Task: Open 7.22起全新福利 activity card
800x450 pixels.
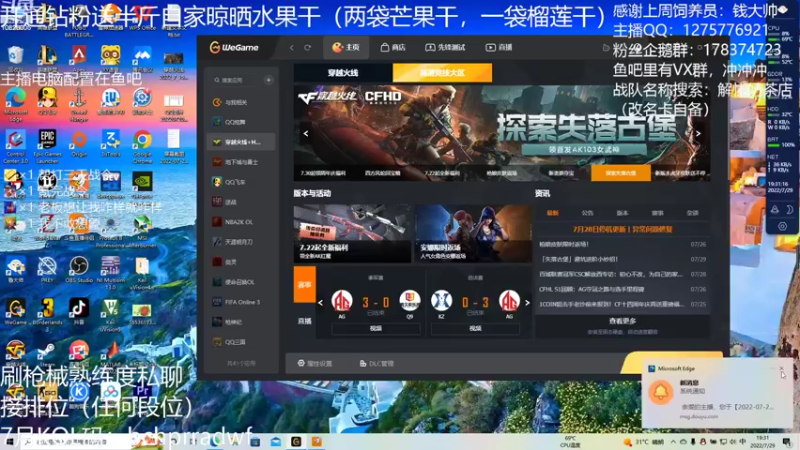Action: click(x=353, y=234)
